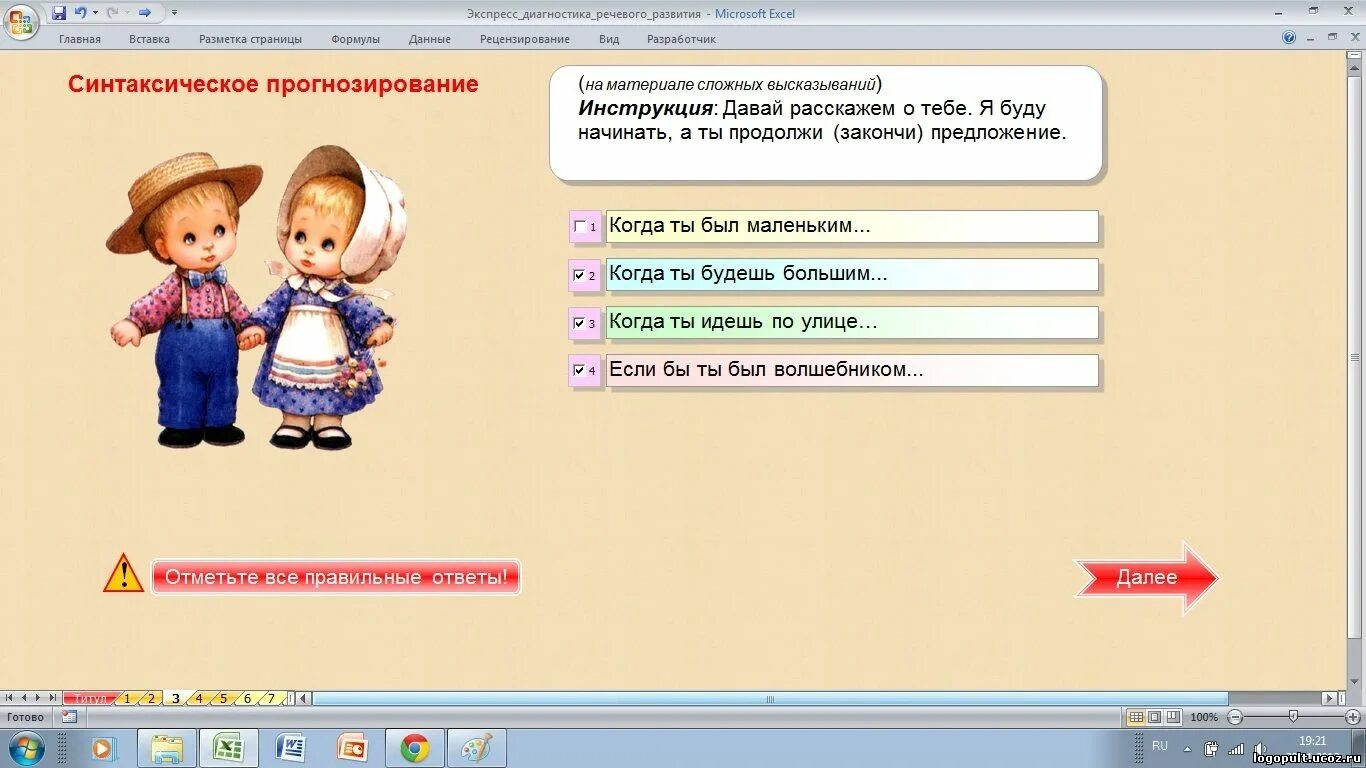1366x768 pixels.
Task: Click the text Если бы ты был волшебником
Action: [x=766, y=369]
